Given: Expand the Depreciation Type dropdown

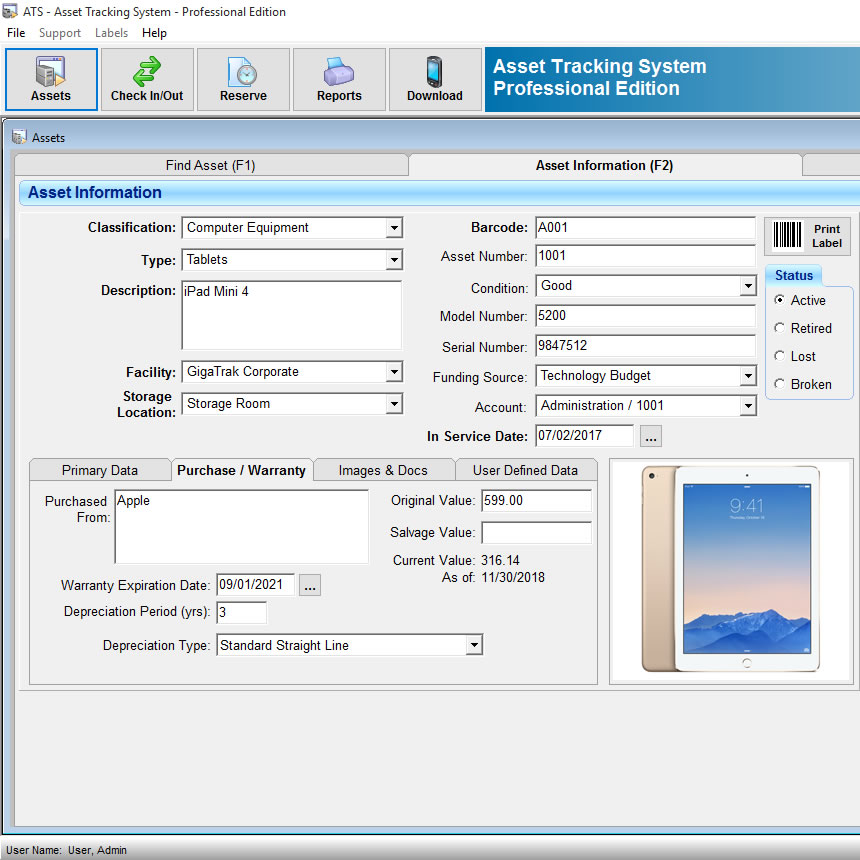Looking at the screenshot, I should coord(473,646).
